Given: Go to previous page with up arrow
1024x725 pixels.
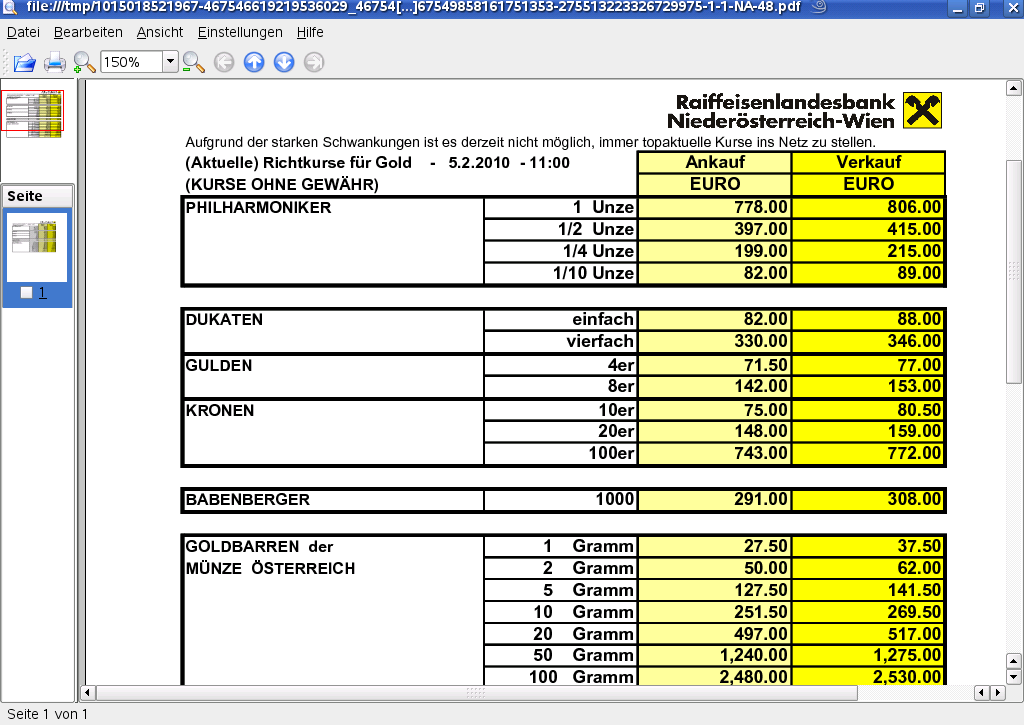Looking at the screenshot, I should tap(254, 63).
